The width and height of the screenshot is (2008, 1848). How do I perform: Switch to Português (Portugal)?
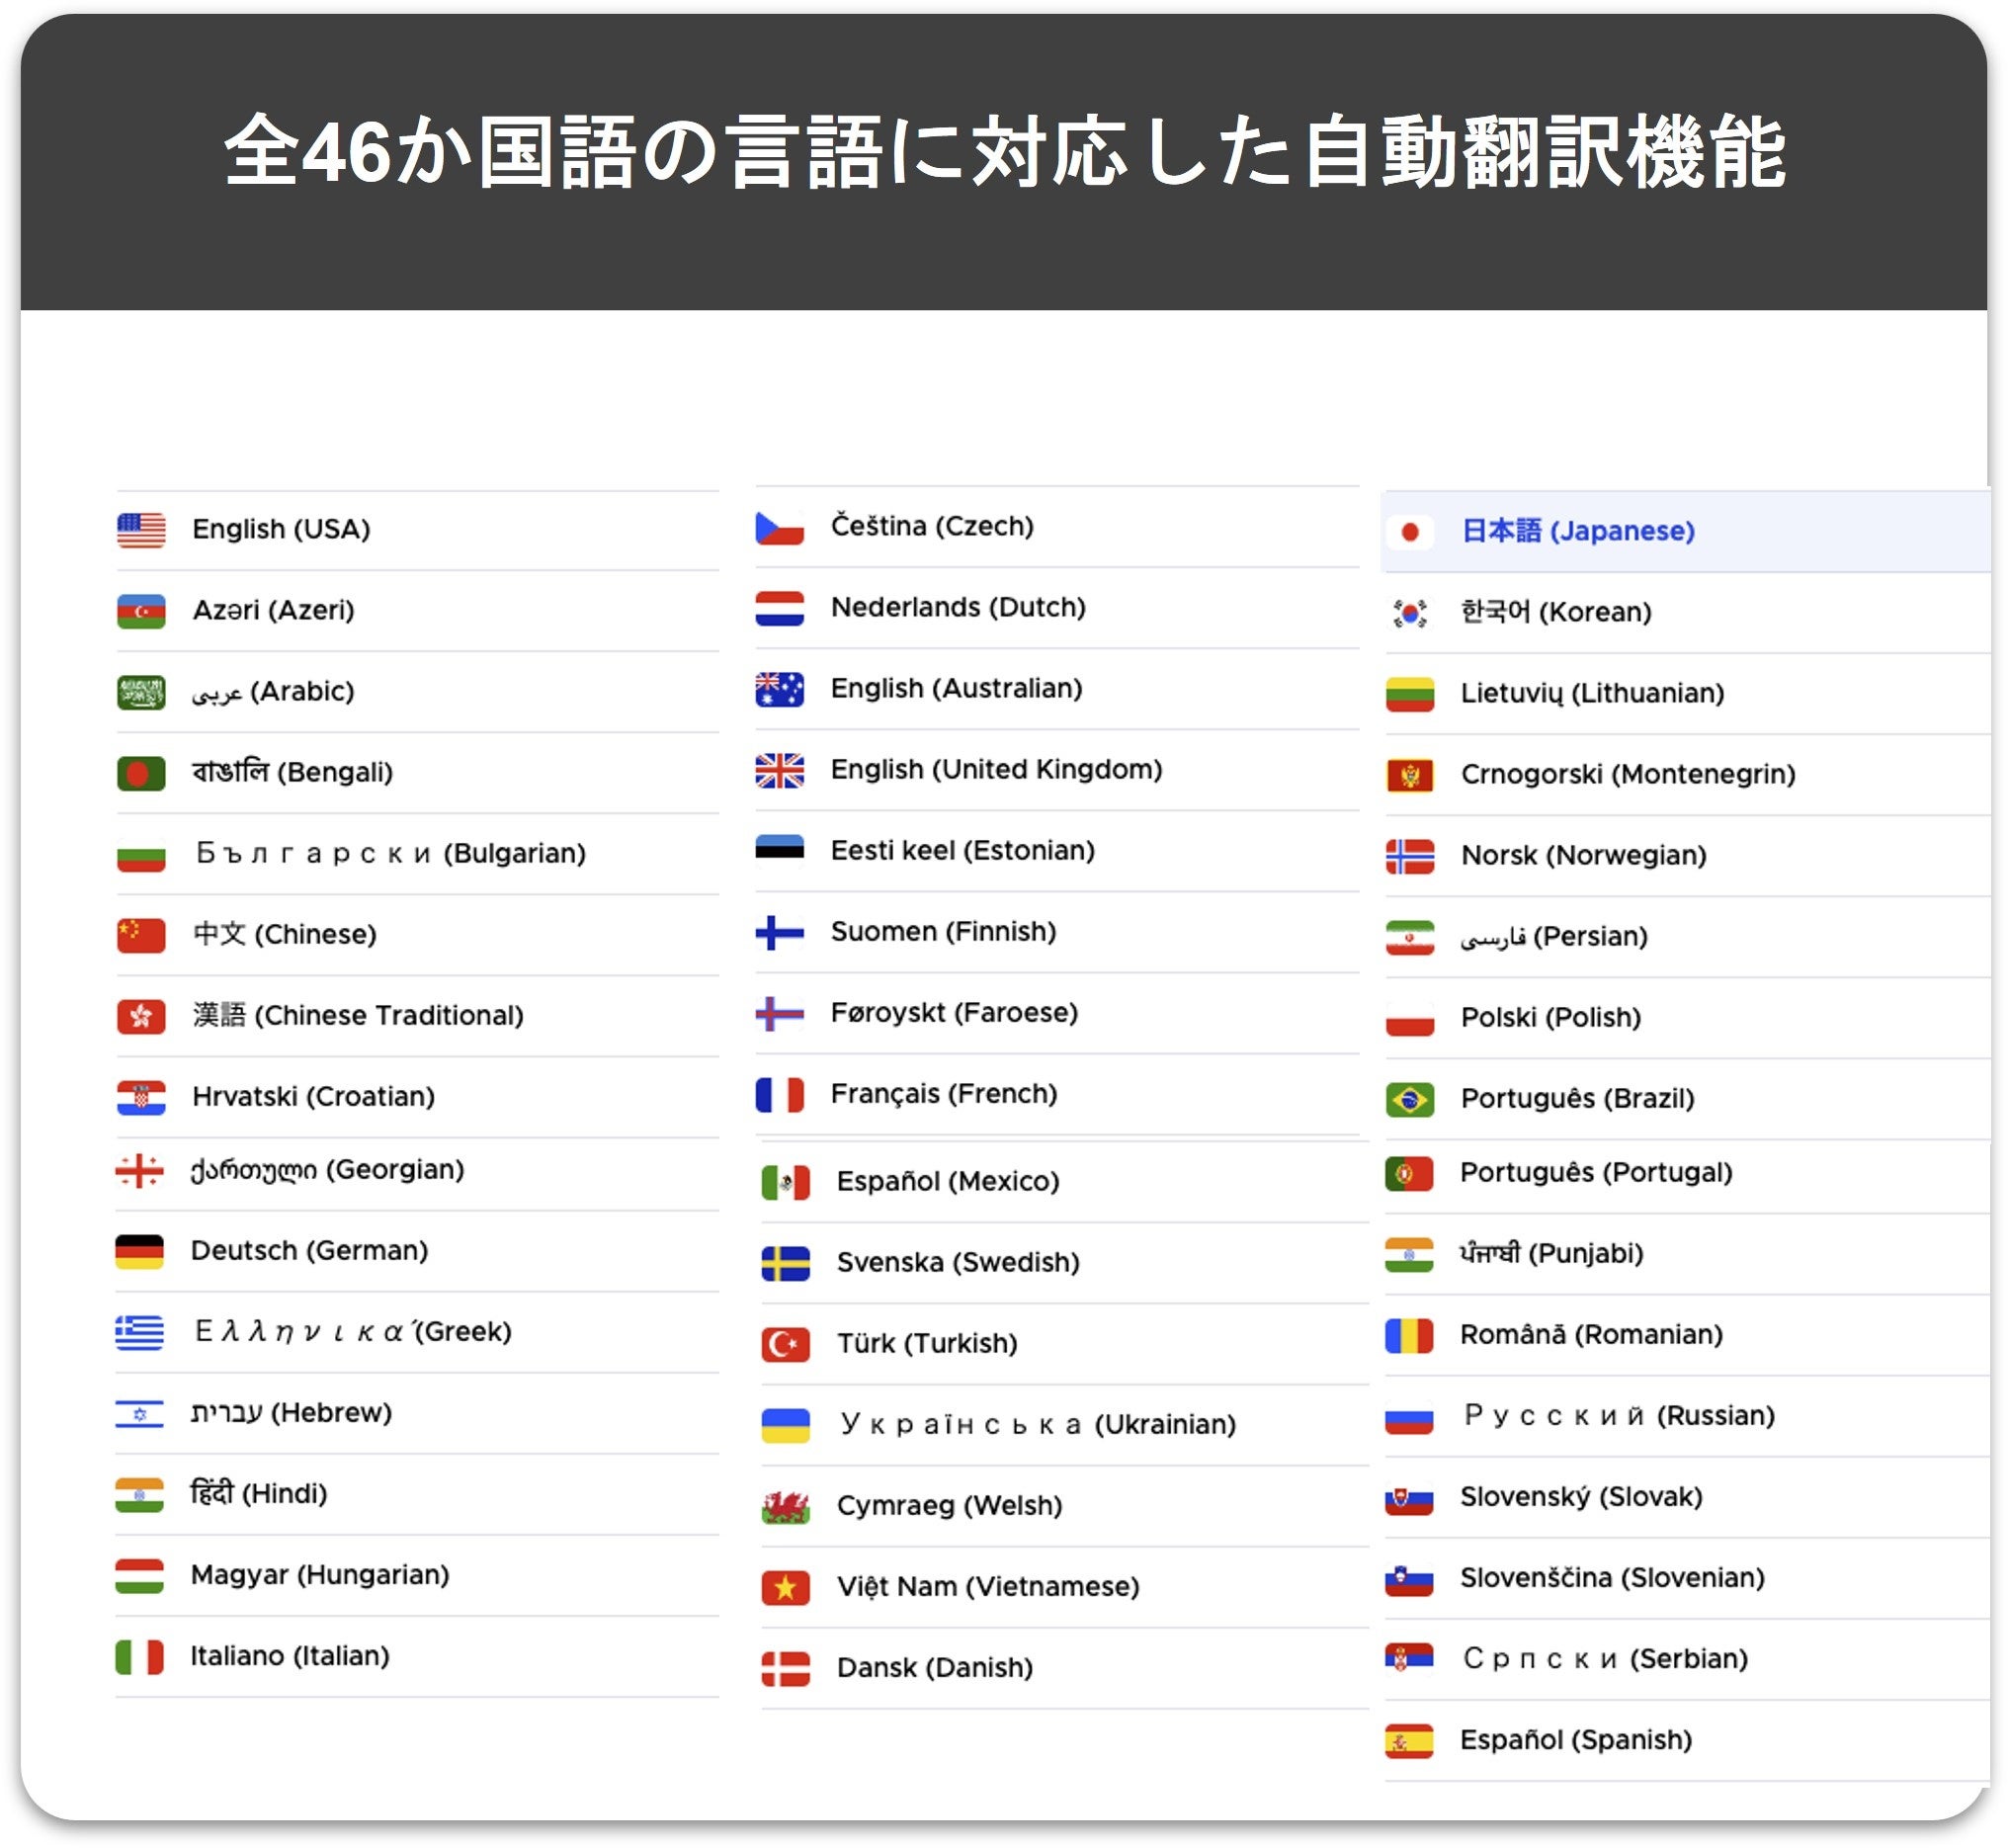1595,1173
